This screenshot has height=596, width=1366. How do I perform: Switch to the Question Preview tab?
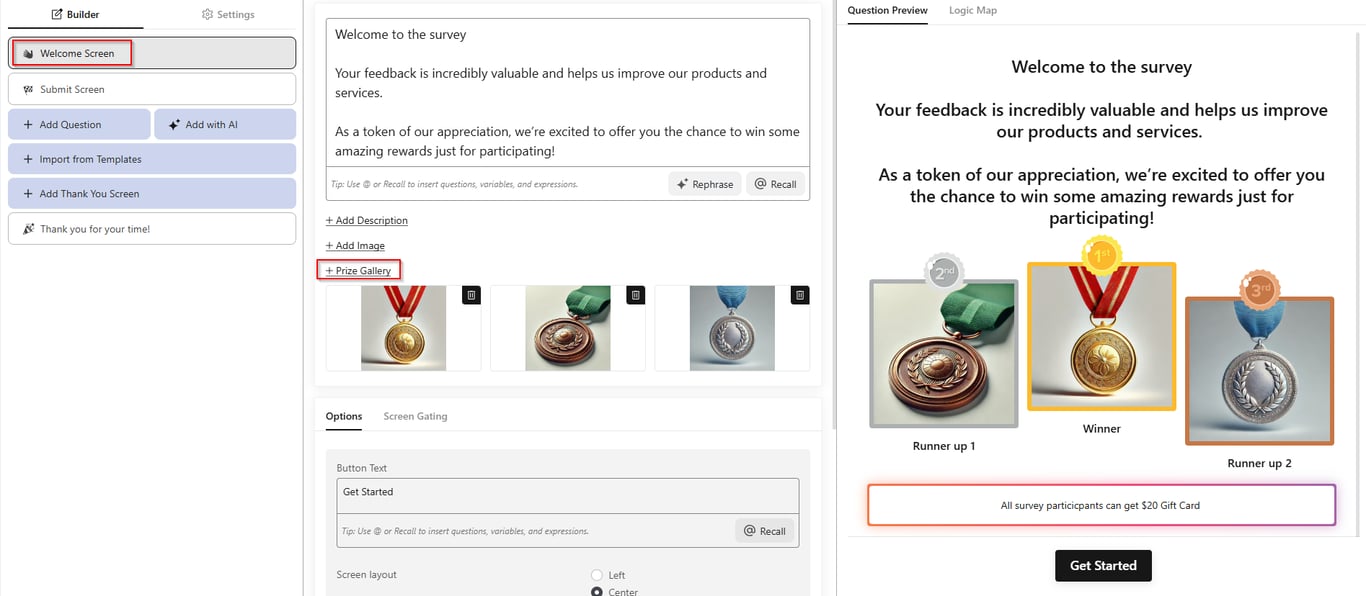tap(887, 10)
